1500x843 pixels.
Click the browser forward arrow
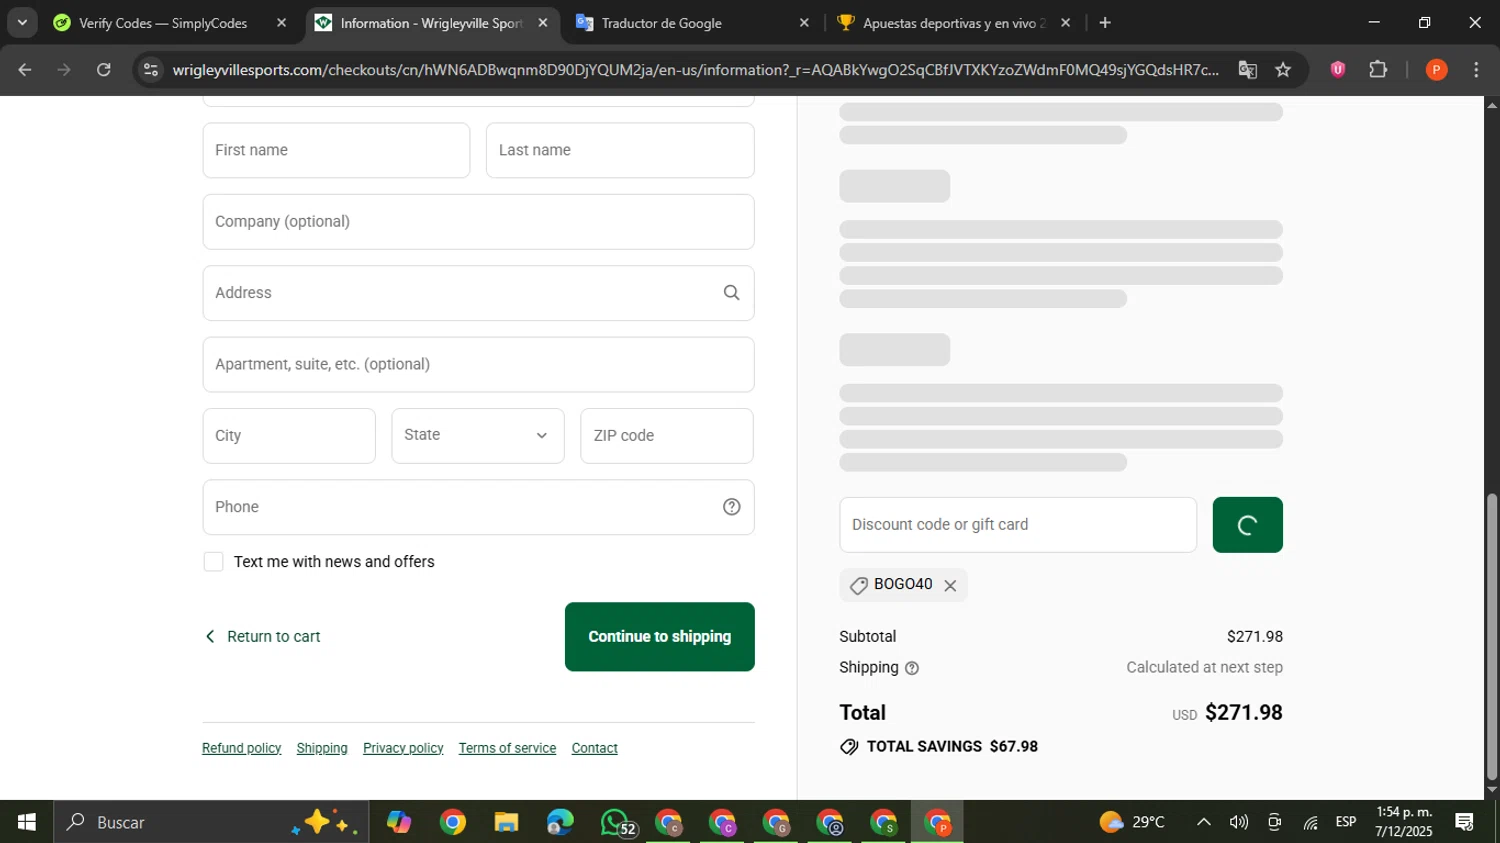64,70
